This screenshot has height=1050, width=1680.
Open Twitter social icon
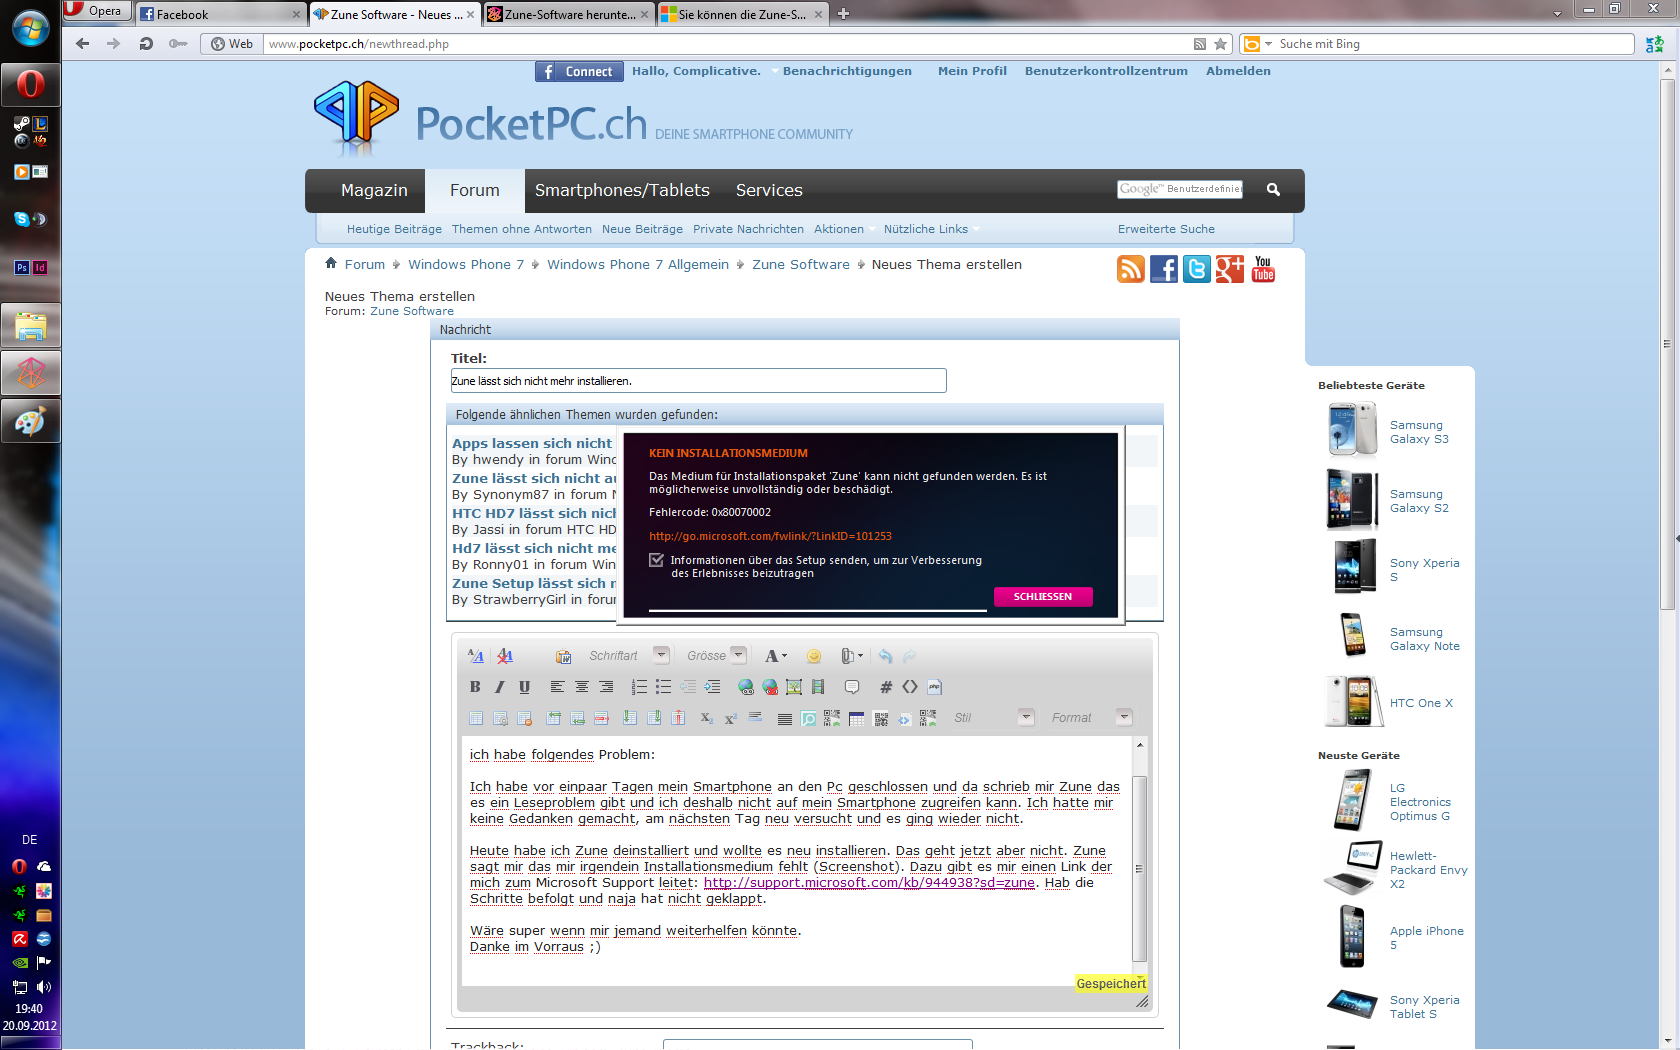[x=1197, y=269]
